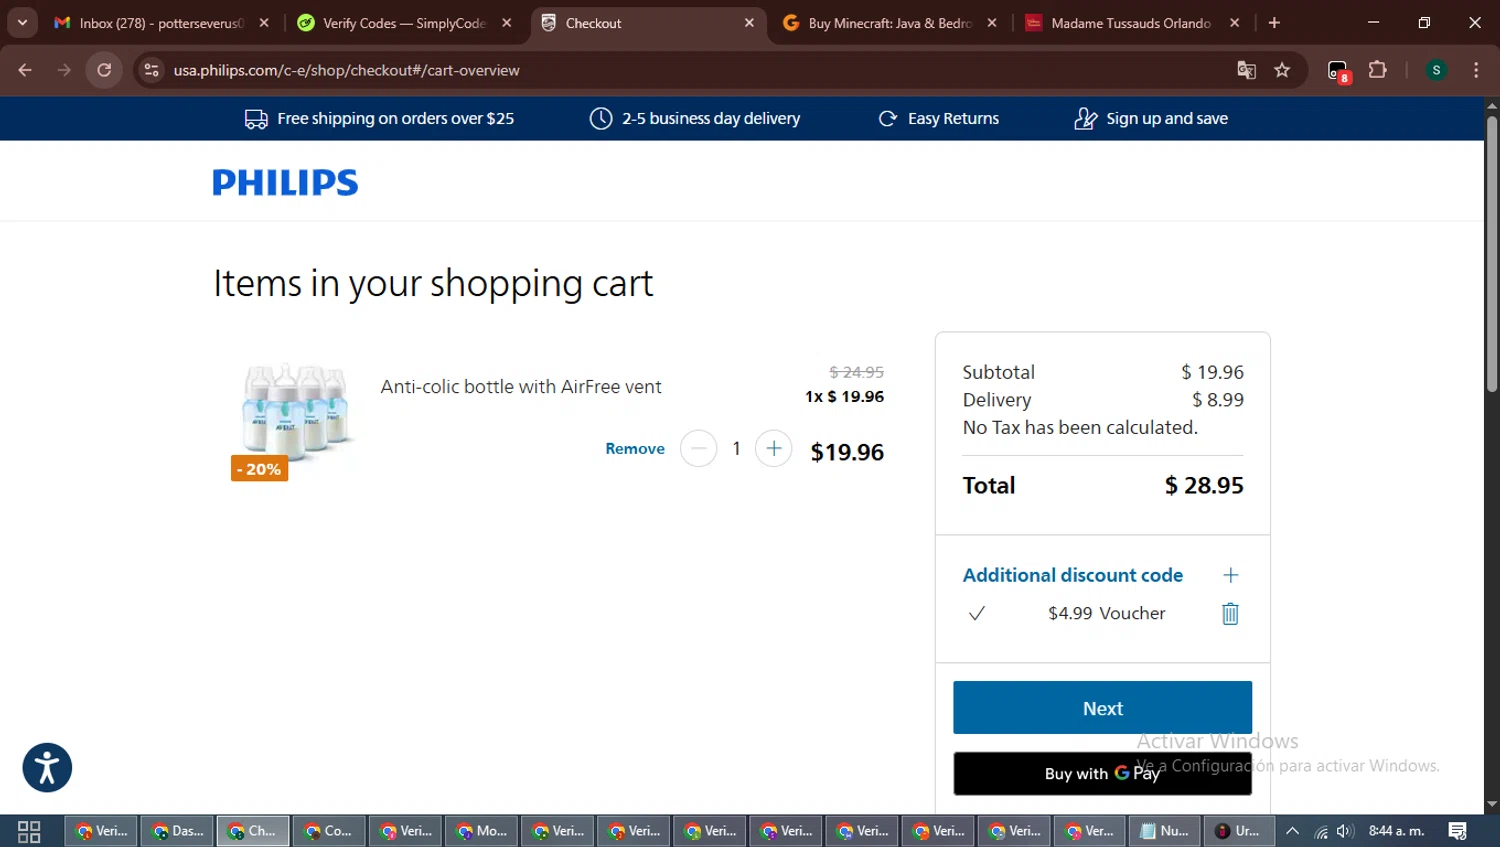This screenshot has height=847, width=1500.
Task: Click the taskbar volume icon
Action: (1345, 831)
